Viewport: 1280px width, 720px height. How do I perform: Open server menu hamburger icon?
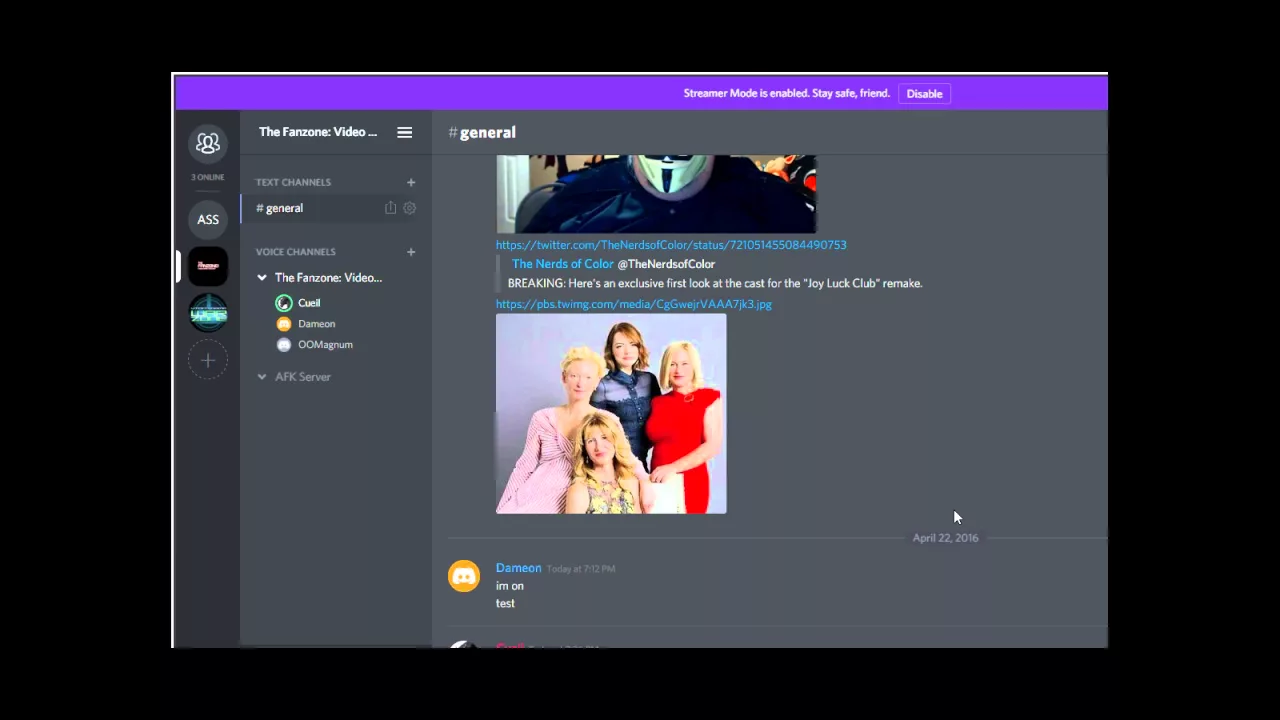[404, 132]
